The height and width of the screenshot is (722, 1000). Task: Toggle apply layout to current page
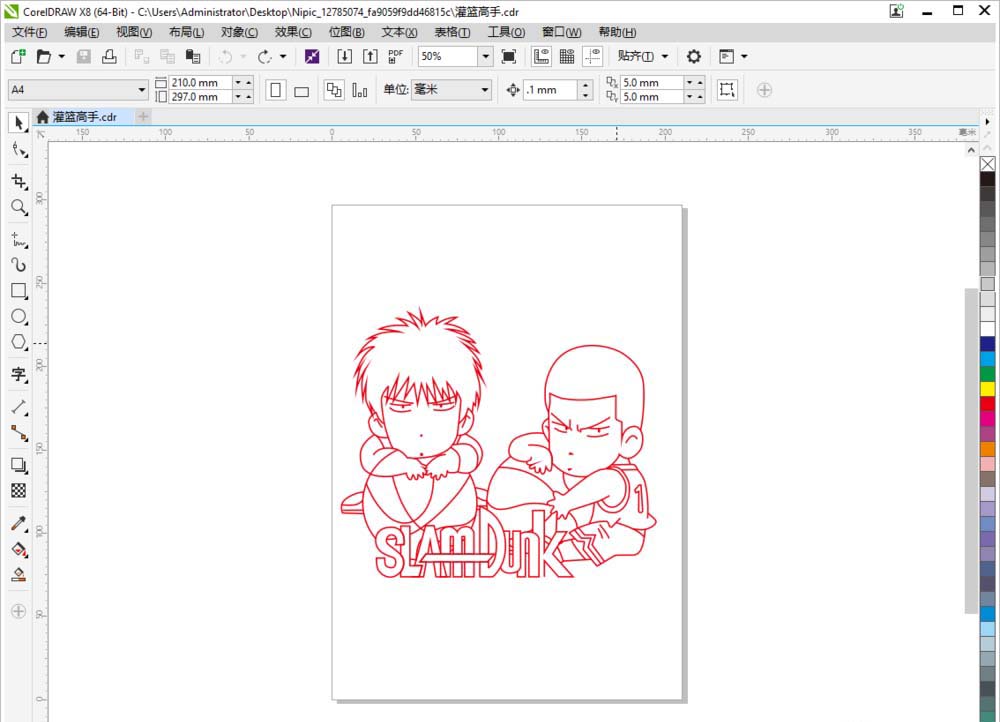[x=360, y=90]
